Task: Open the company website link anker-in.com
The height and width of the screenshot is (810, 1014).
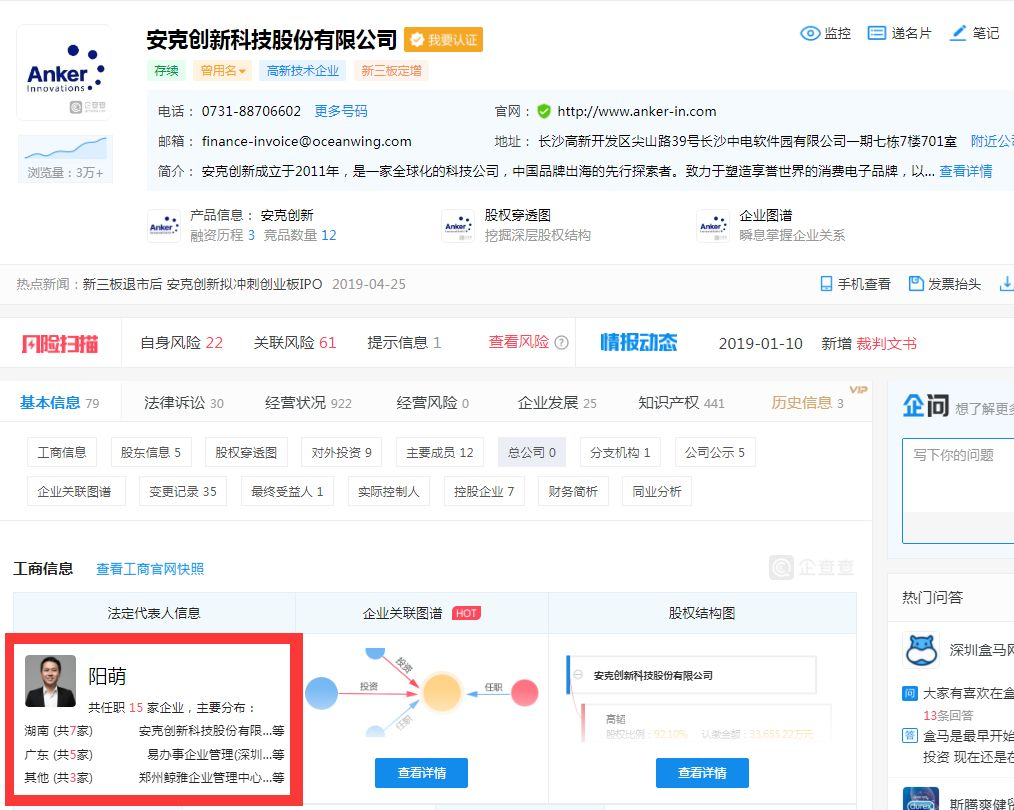Action: click(x=636, y=111)
